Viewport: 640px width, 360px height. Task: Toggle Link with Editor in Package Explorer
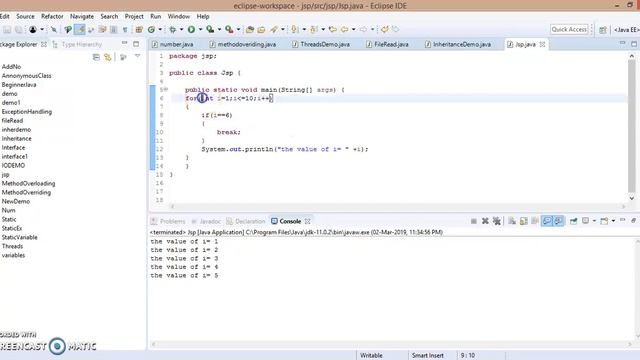108,57
